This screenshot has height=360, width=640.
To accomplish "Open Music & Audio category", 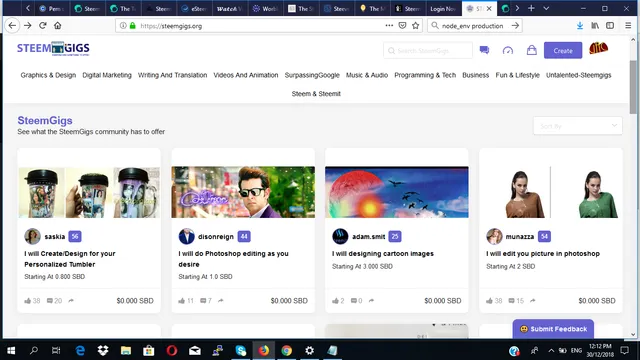I will [x=367, y=75].
